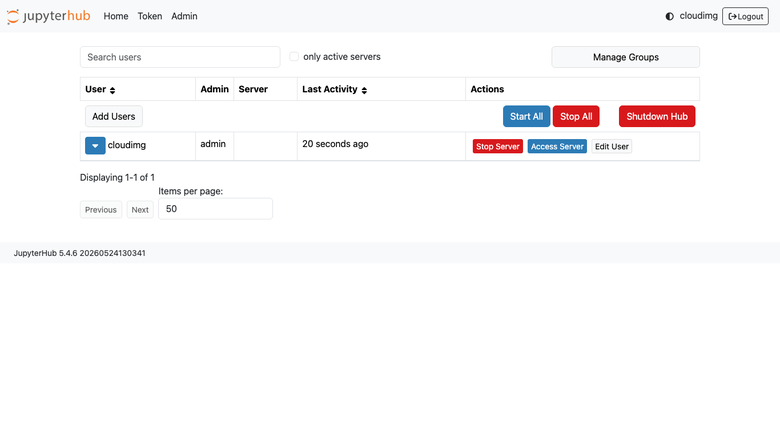Stop Server for cloudimg
Image resolution: width=780 pixels, height=439 pixels.
pos(497,147)
